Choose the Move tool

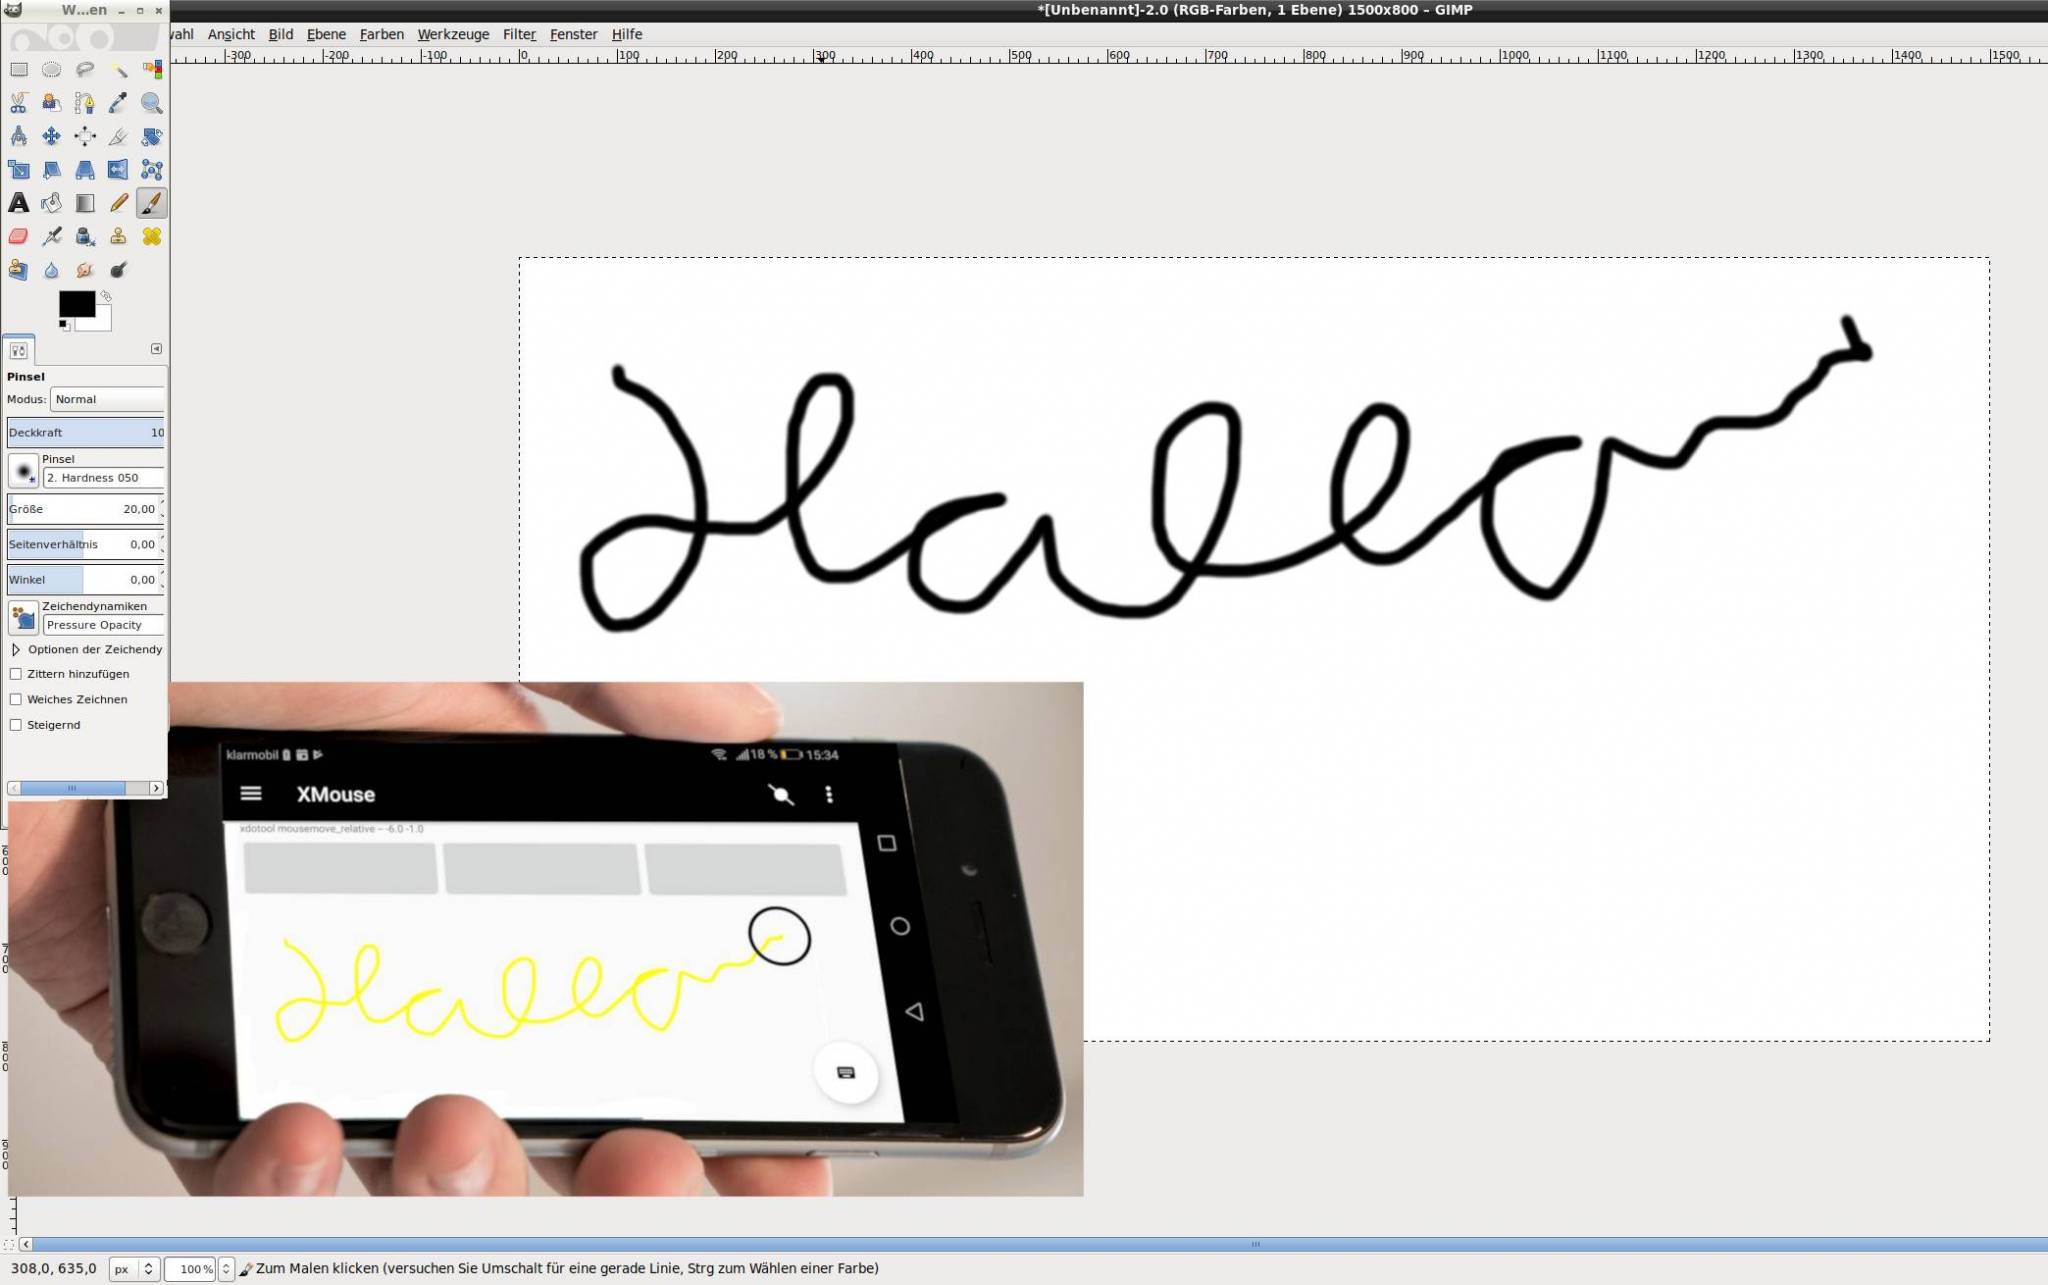coord(52,136)
